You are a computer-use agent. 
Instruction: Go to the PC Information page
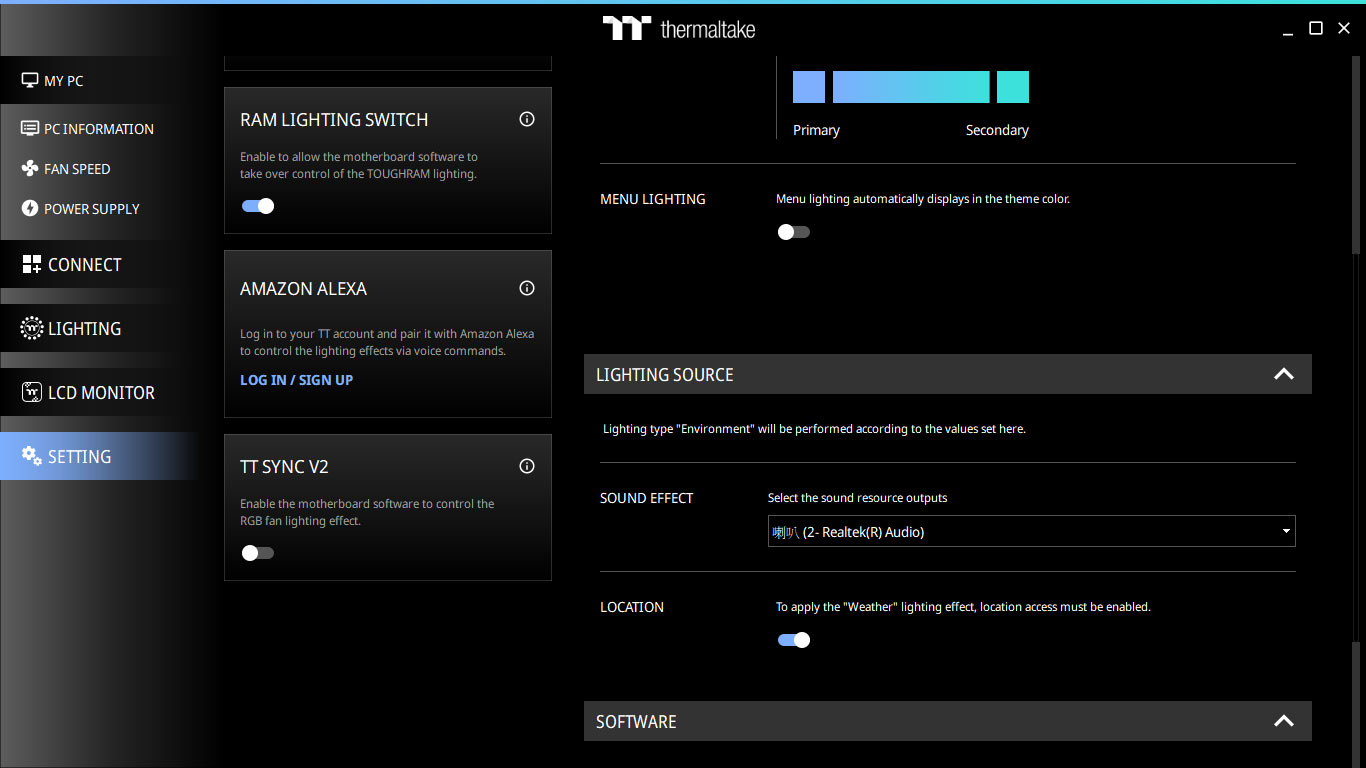[98, 129]
